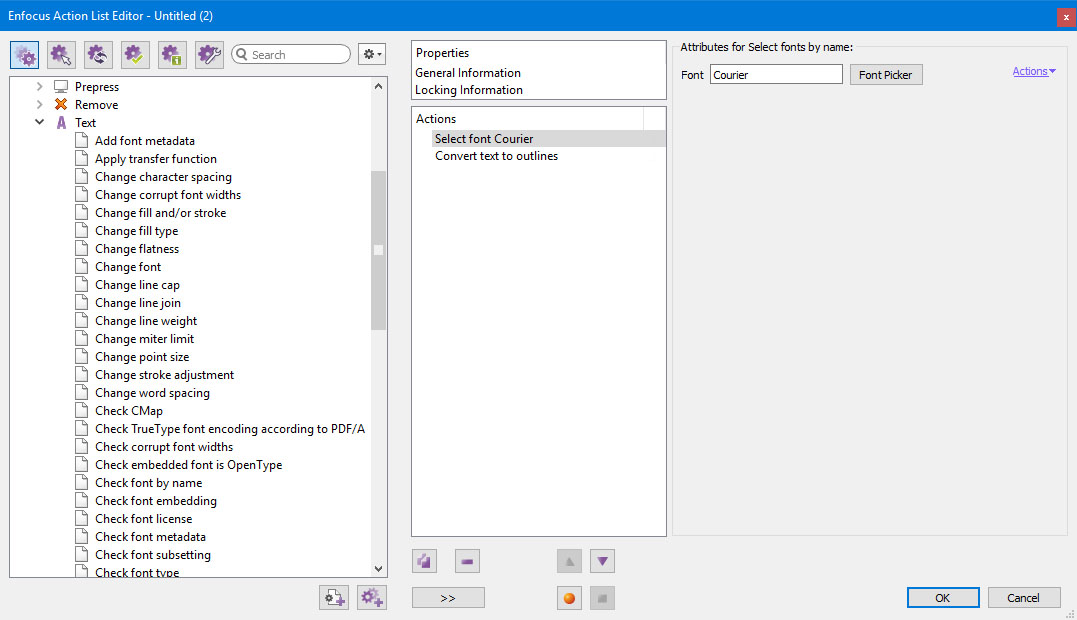Click the gear with wrench filter icon
The image size is (1077, 620).
pos(209,55)
